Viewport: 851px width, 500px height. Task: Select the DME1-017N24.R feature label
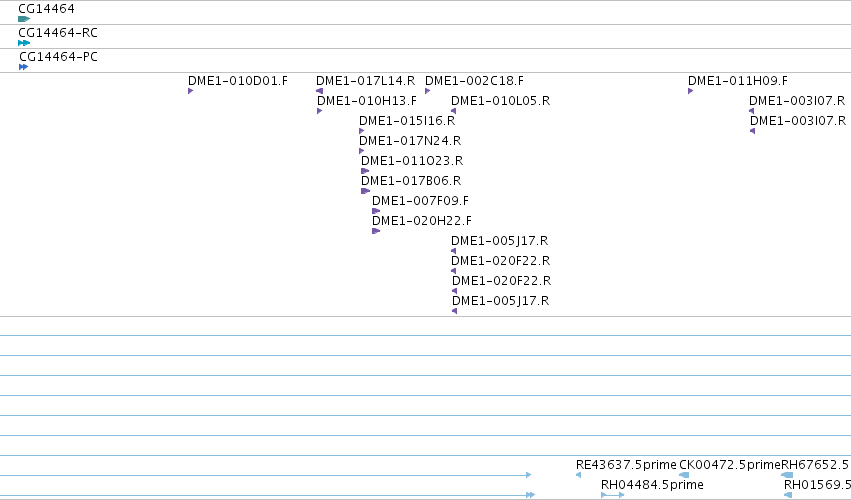[410, 141]
